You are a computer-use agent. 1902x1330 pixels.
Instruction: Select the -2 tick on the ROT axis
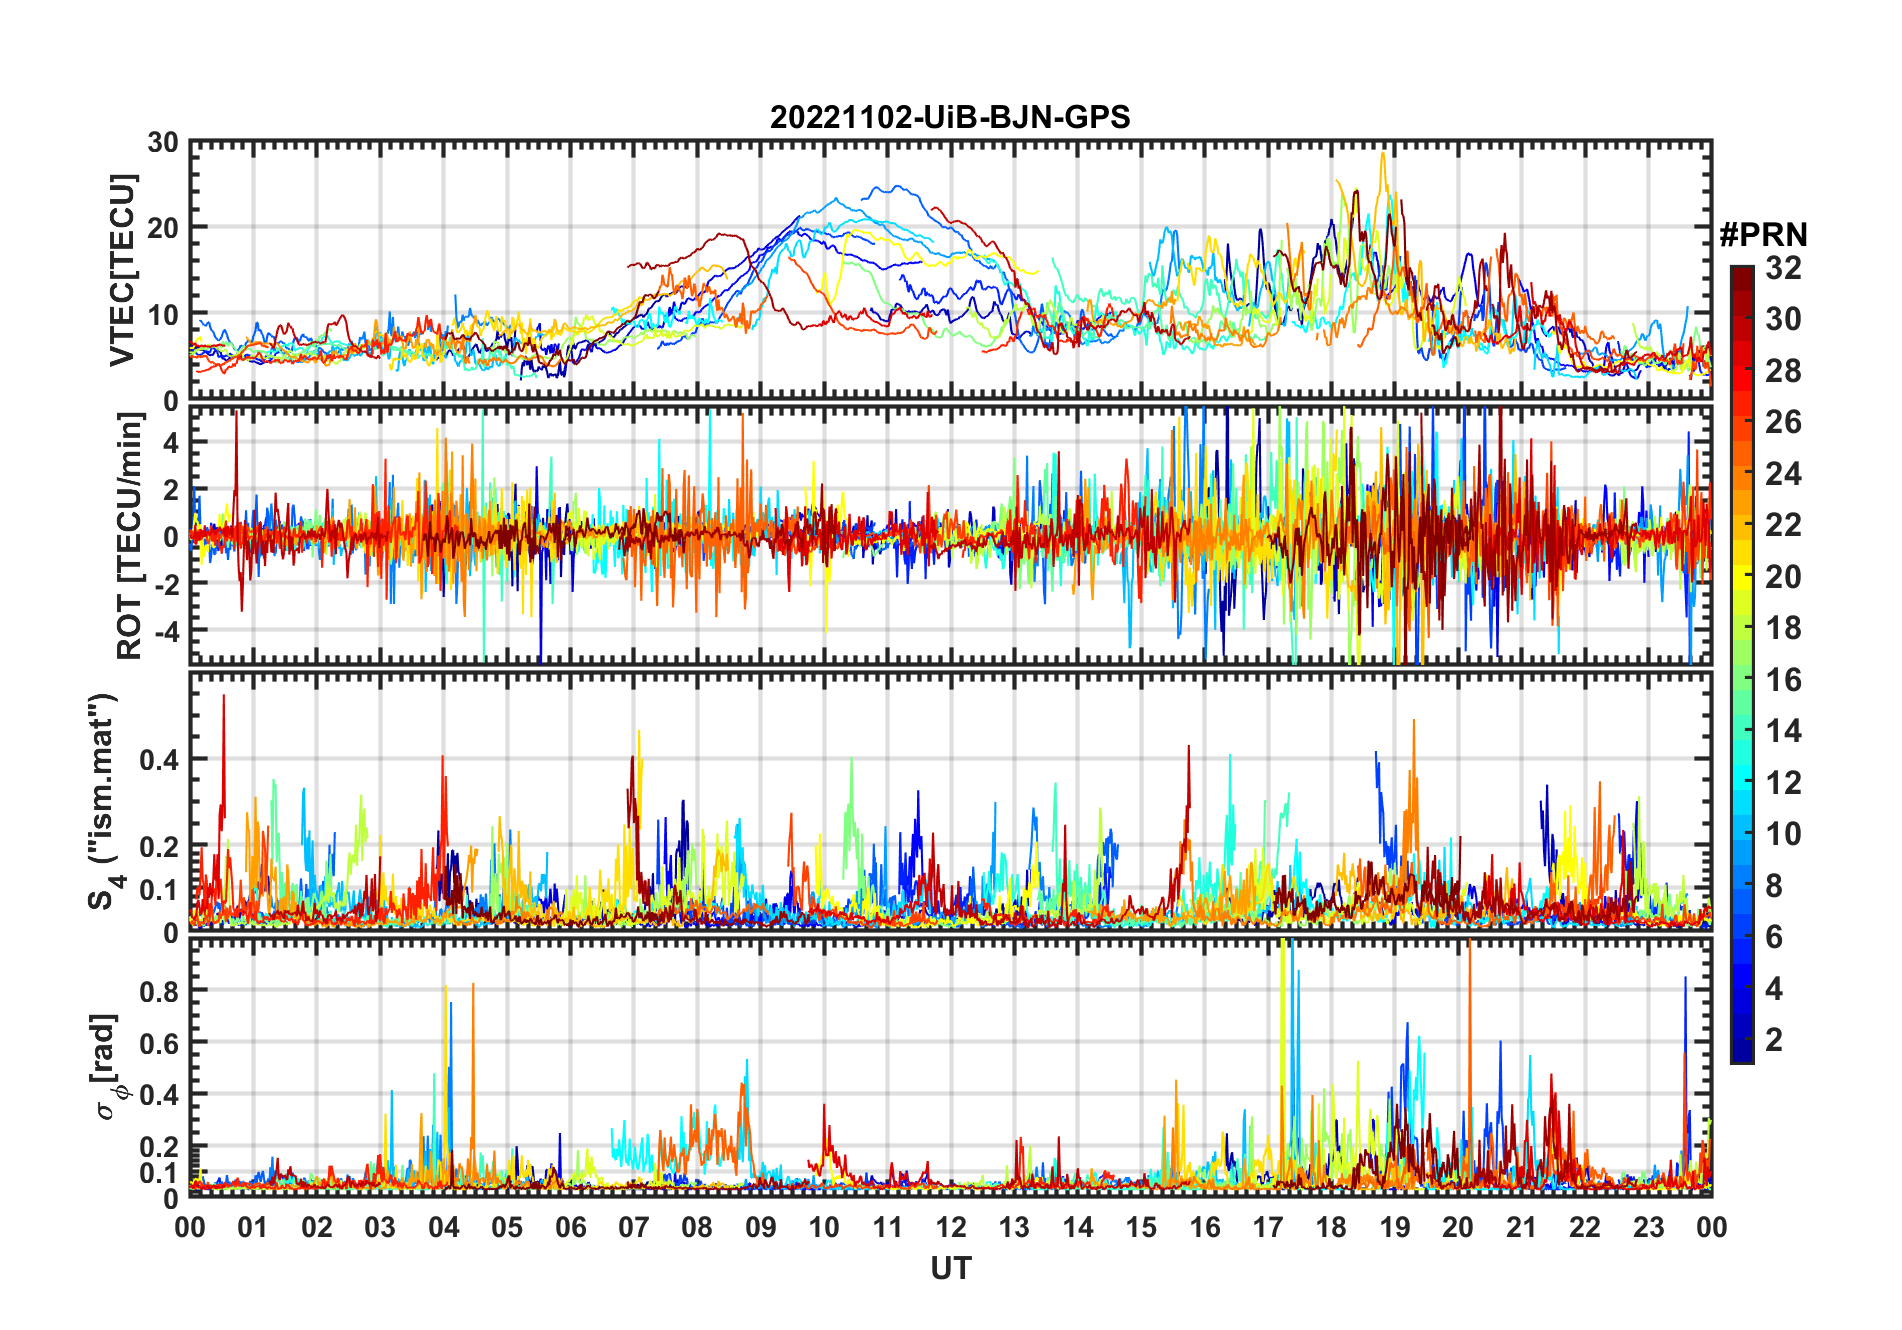point(169,584)
